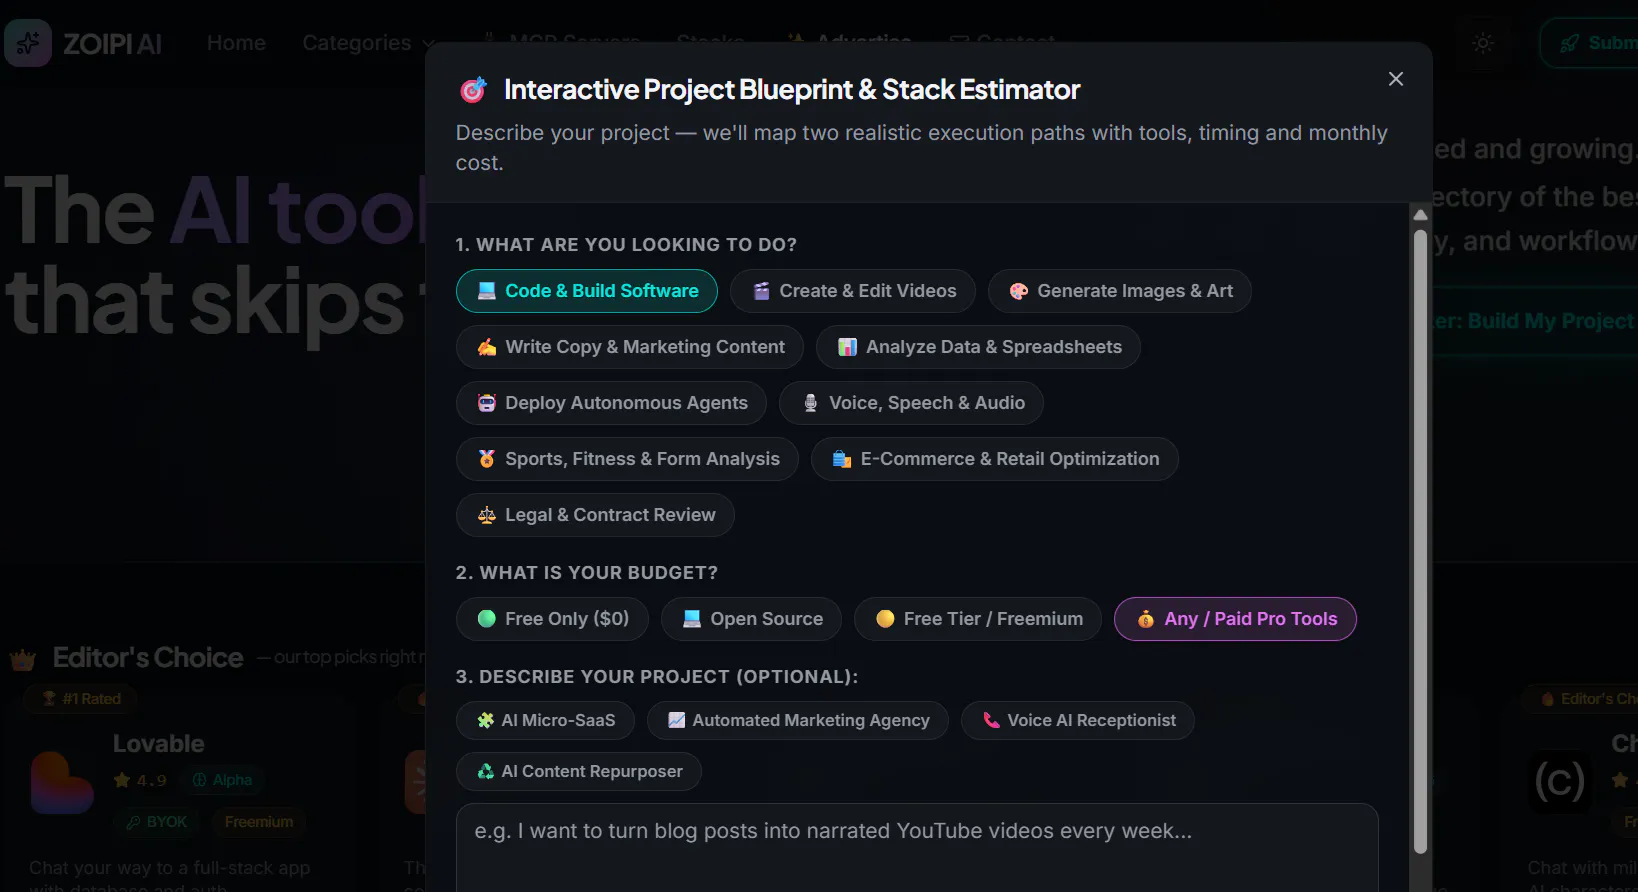The width and height of the screenshot is (1638, 892).
Task: Click the Submit button in header
Action: pos(1590,43)
